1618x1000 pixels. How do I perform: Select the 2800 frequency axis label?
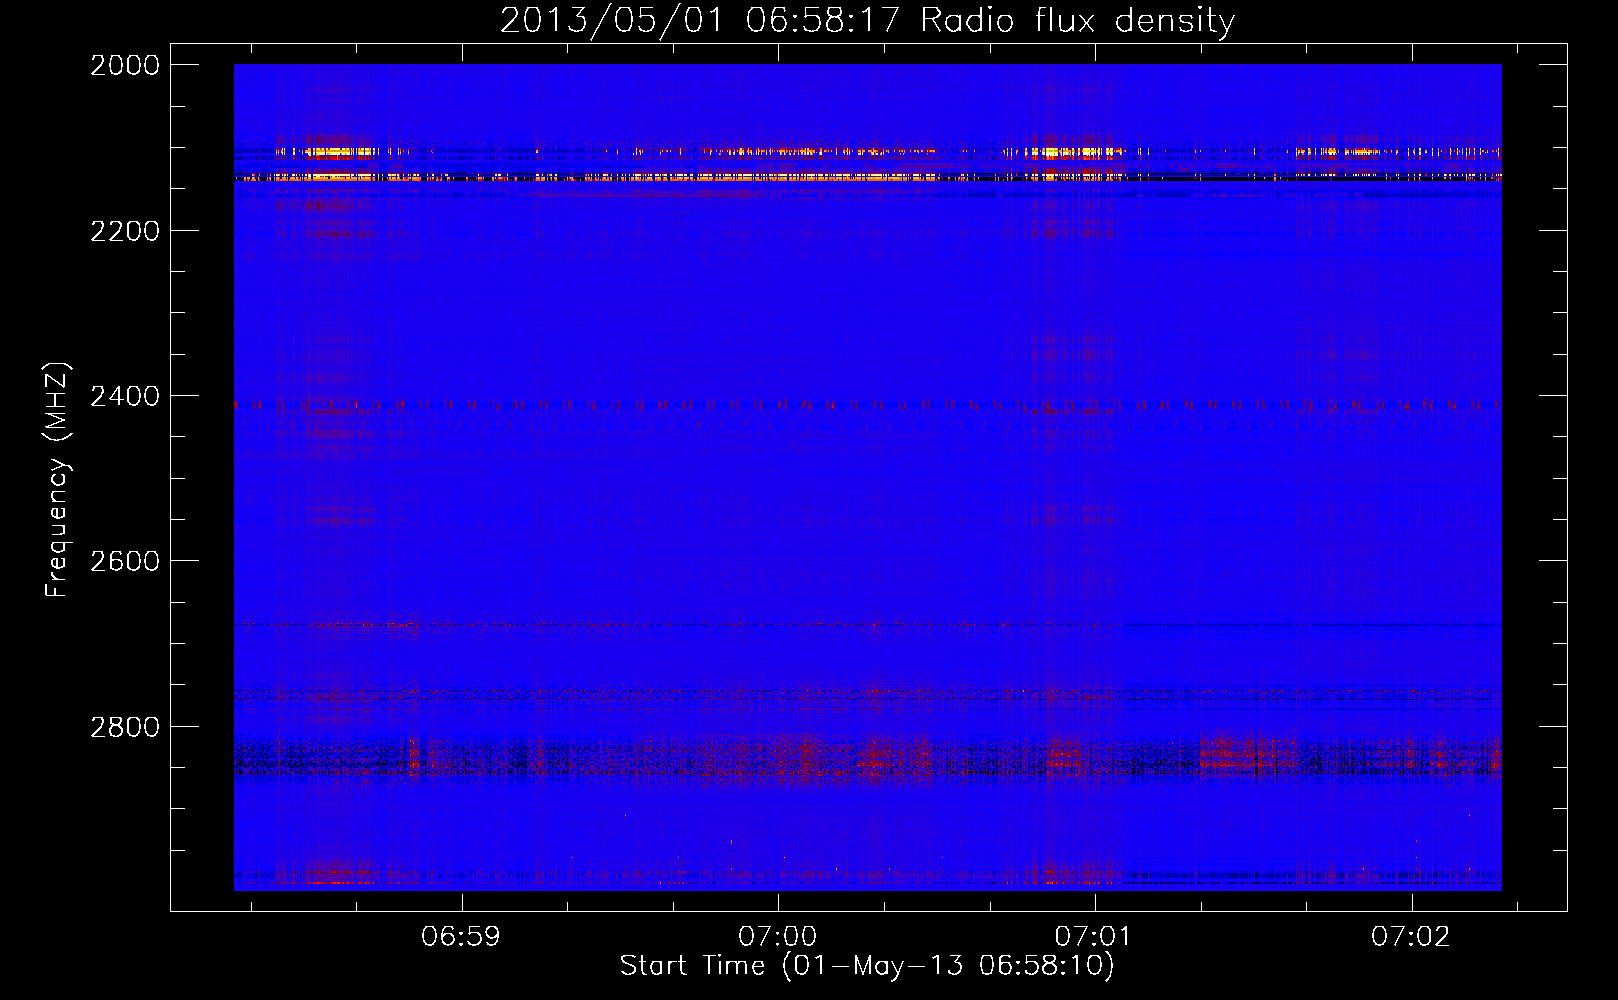coord(125,726)
